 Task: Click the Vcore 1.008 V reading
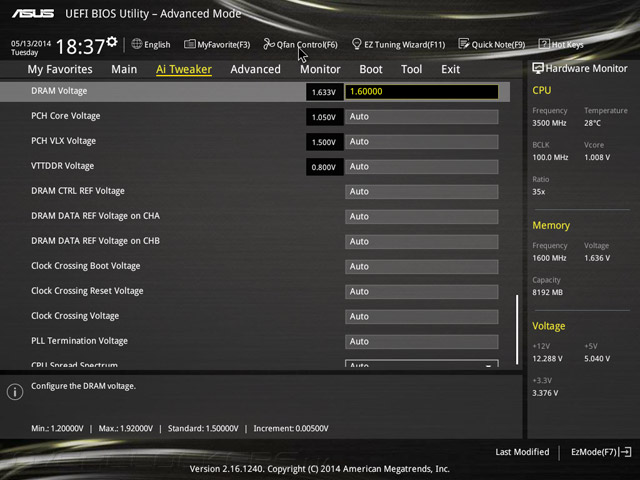coord(597,157)
